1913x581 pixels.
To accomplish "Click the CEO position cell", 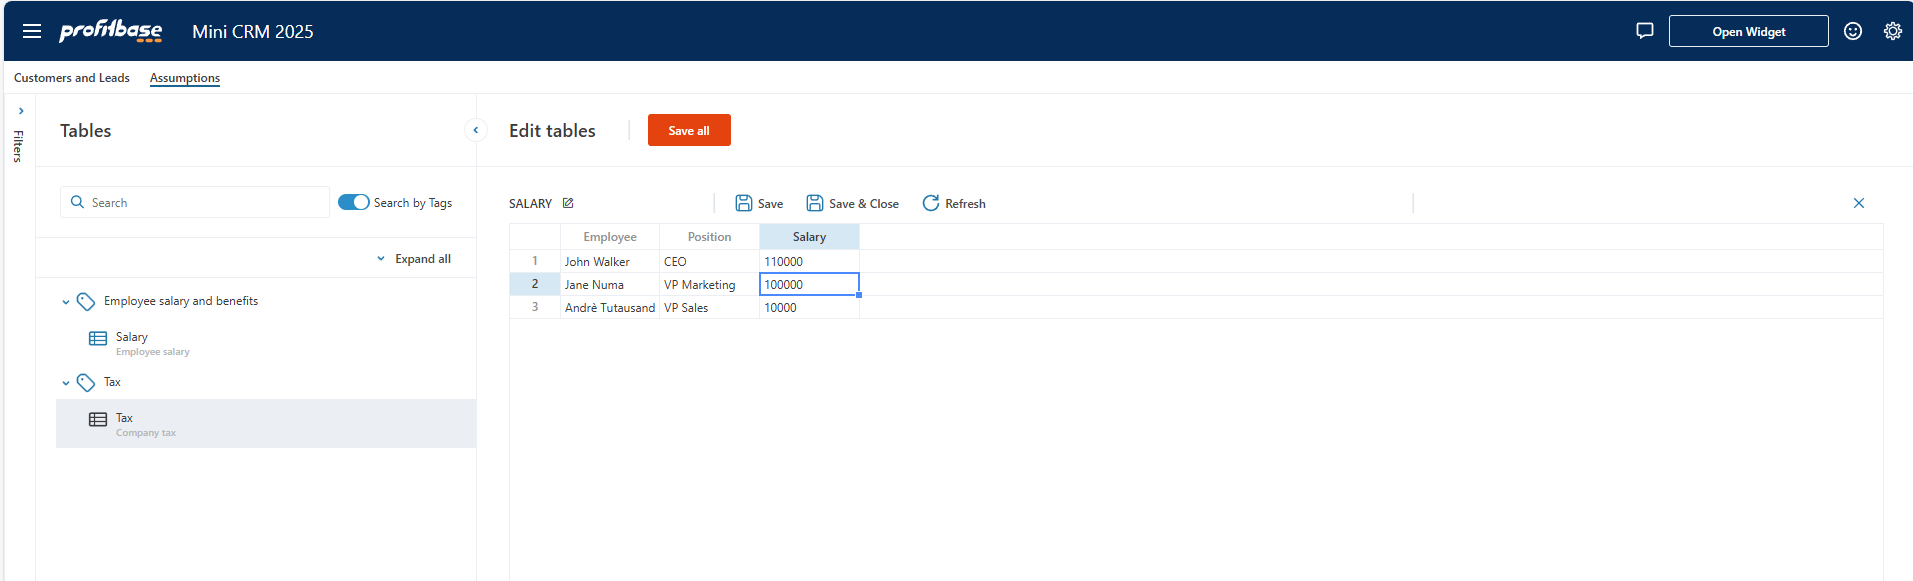I will [710, 261].
